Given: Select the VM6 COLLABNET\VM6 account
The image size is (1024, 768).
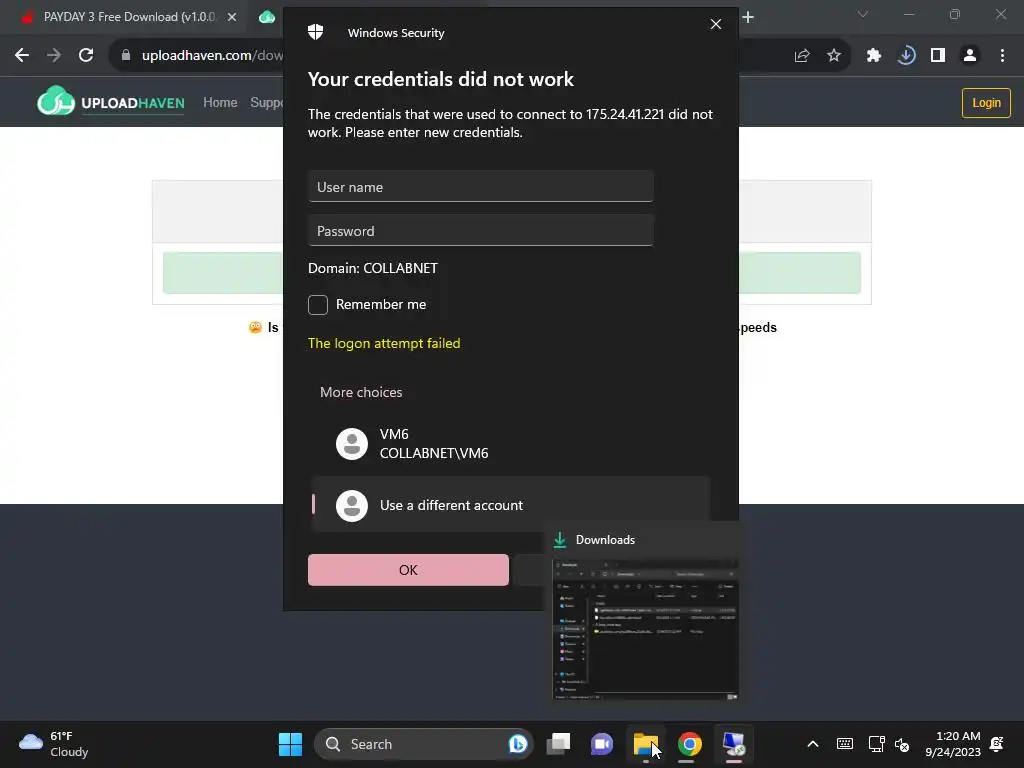Looking at the screenshot, I should pos(510,444).
